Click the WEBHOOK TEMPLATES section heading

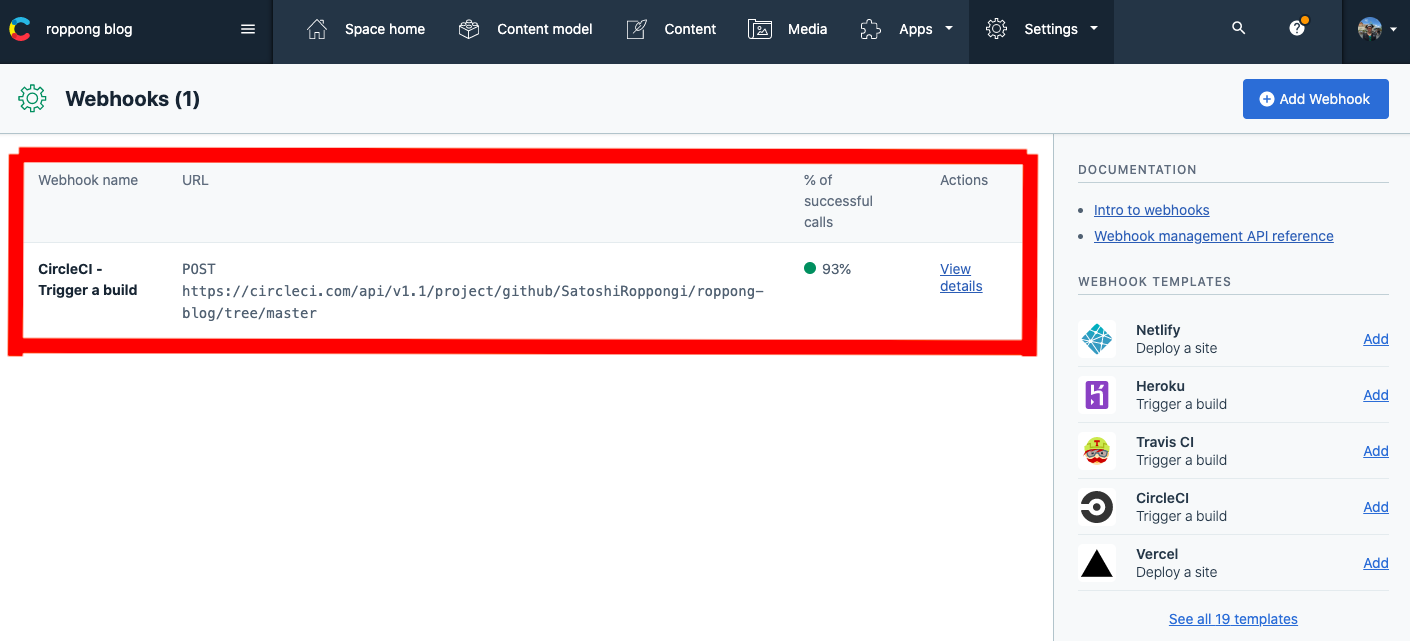(1154, 282)
